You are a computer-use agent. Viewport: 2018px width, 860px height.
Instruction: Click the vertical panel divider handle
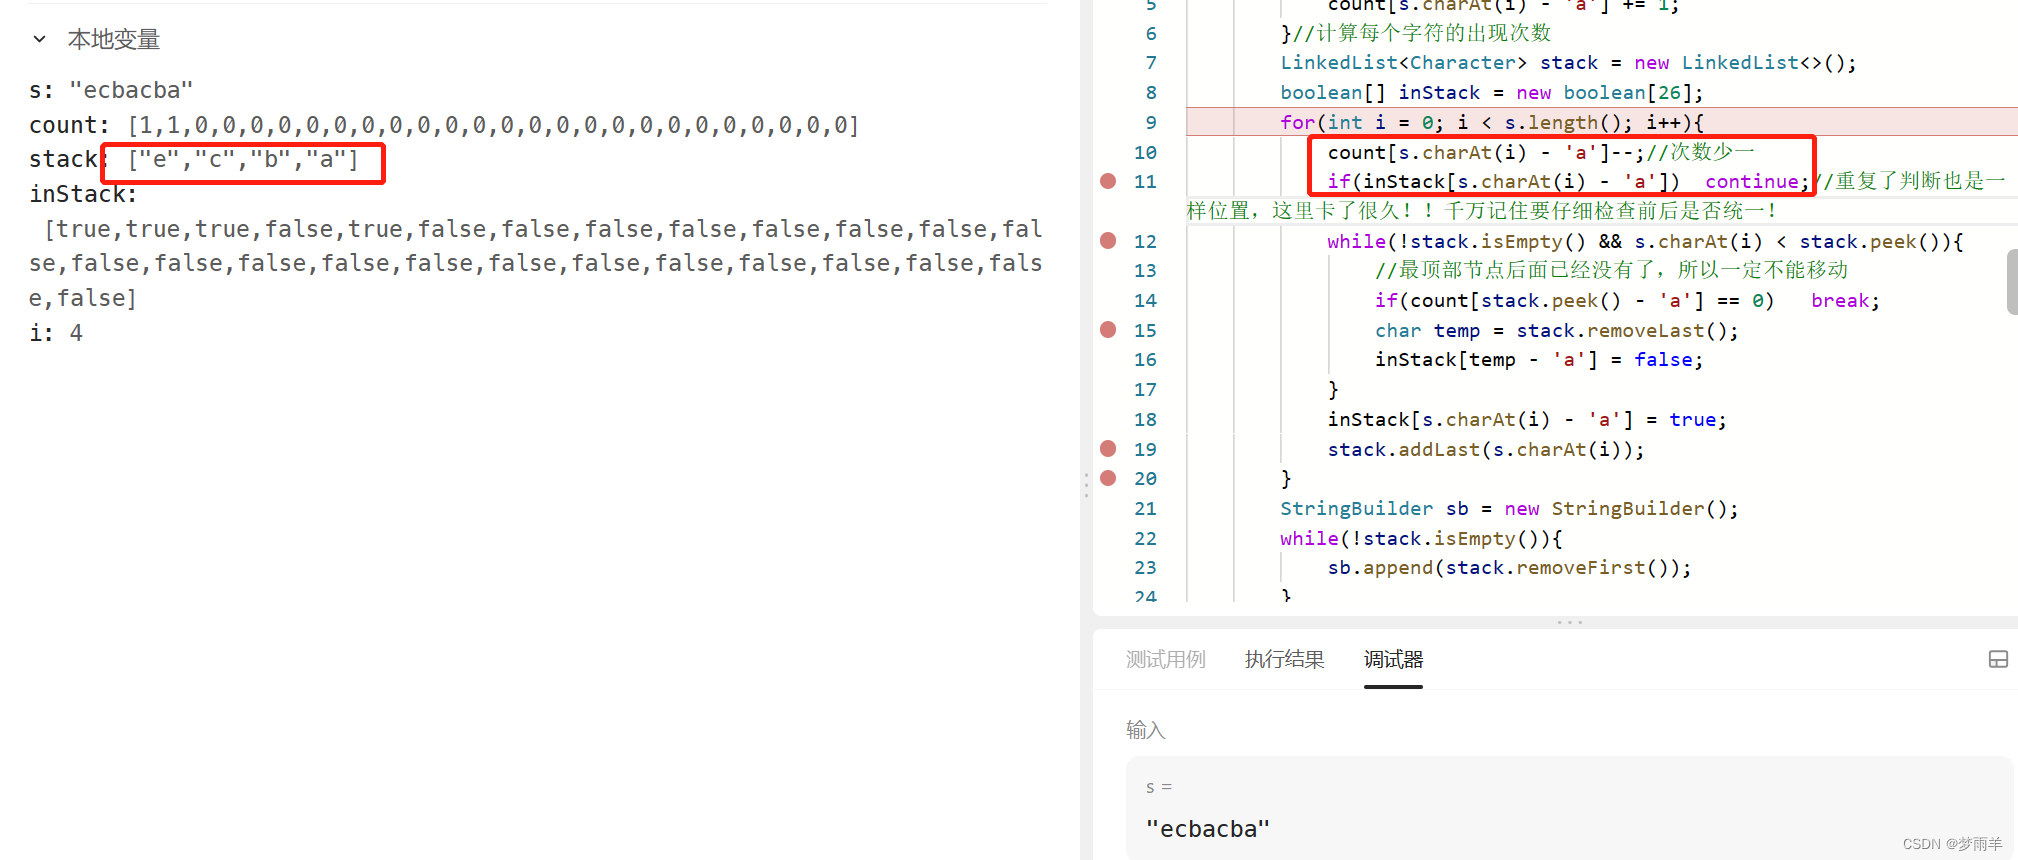click(x=1086, y=485)
